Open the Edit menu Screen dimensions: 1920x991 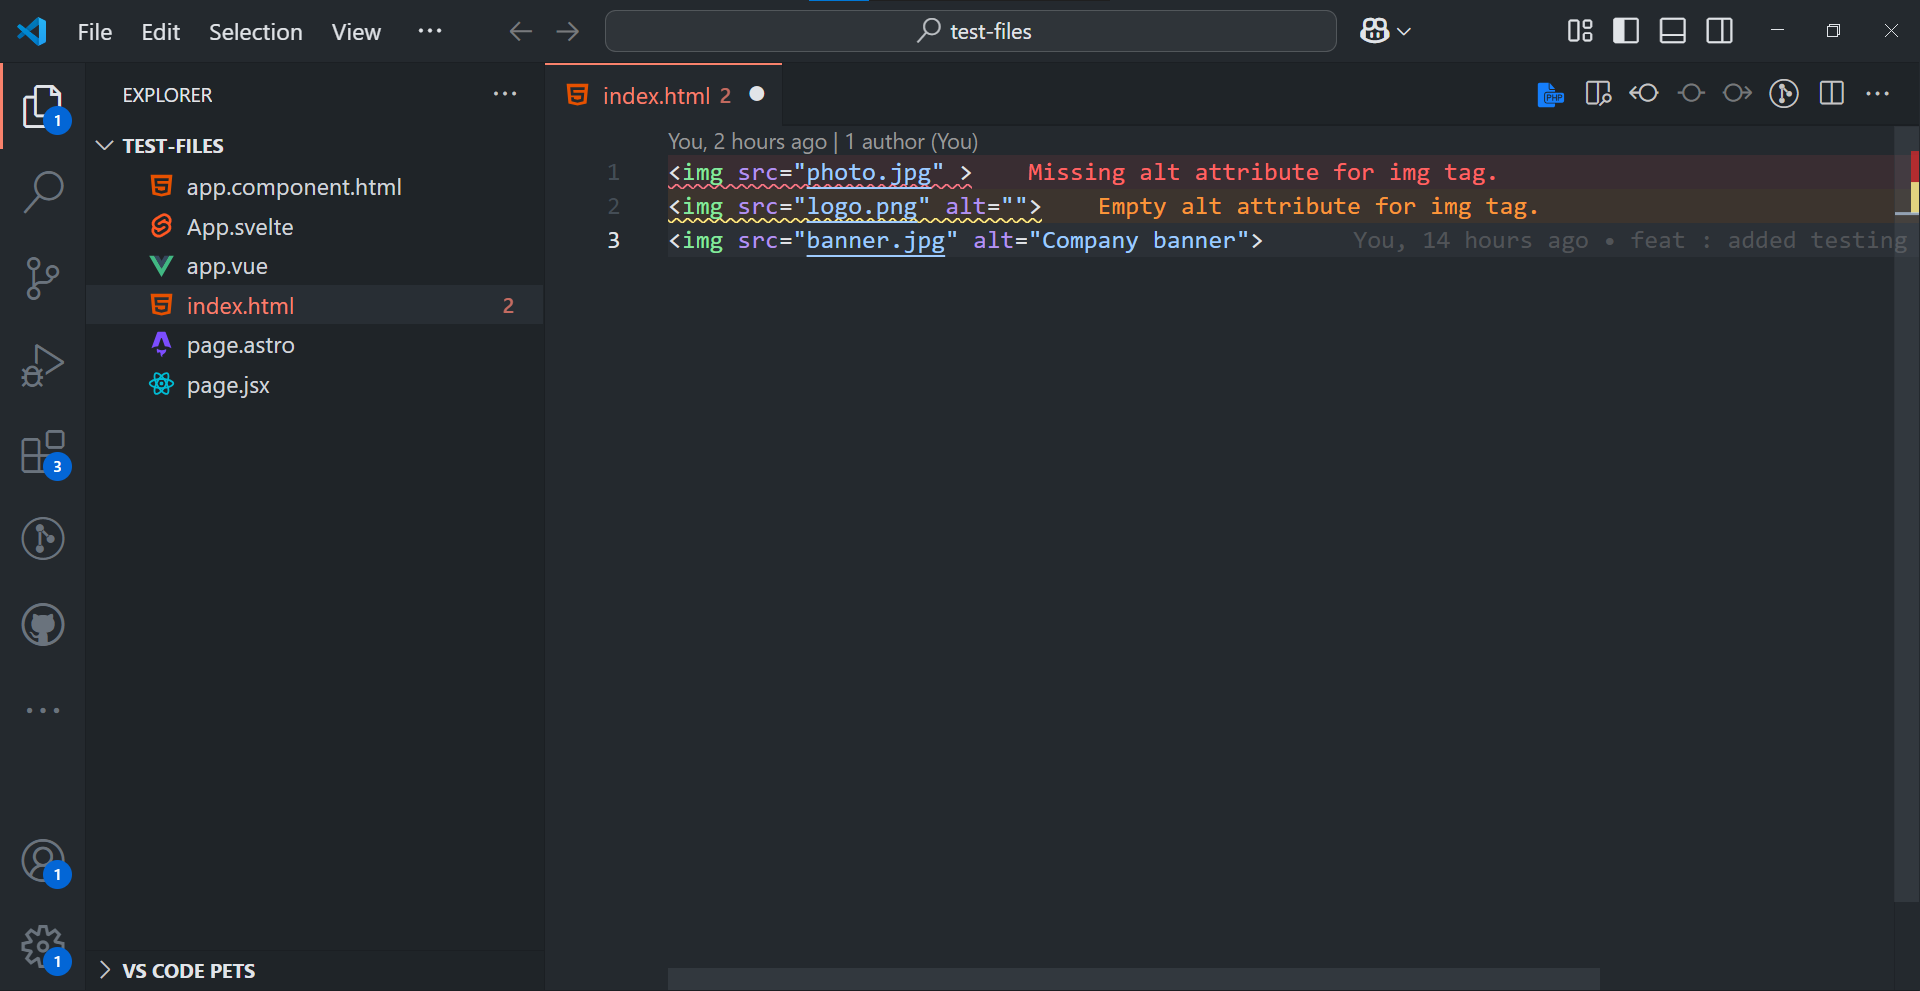pos(160,32)
